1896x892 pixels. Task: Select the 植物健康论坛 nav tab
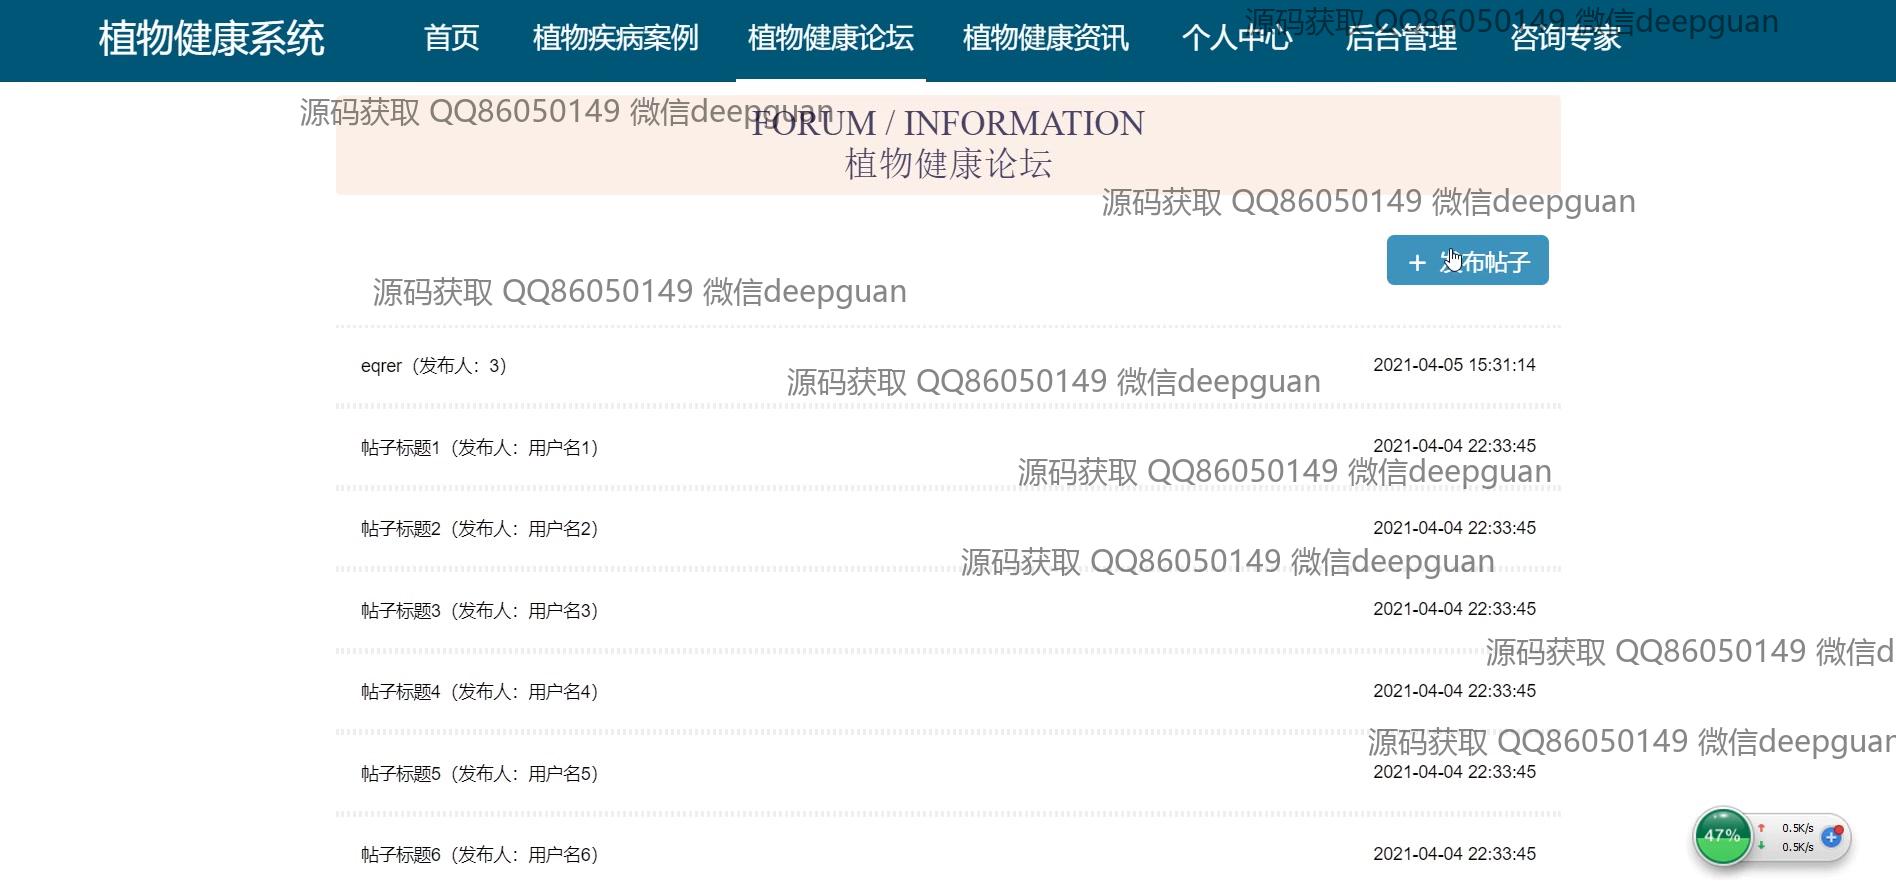click(x=830, y=38)
